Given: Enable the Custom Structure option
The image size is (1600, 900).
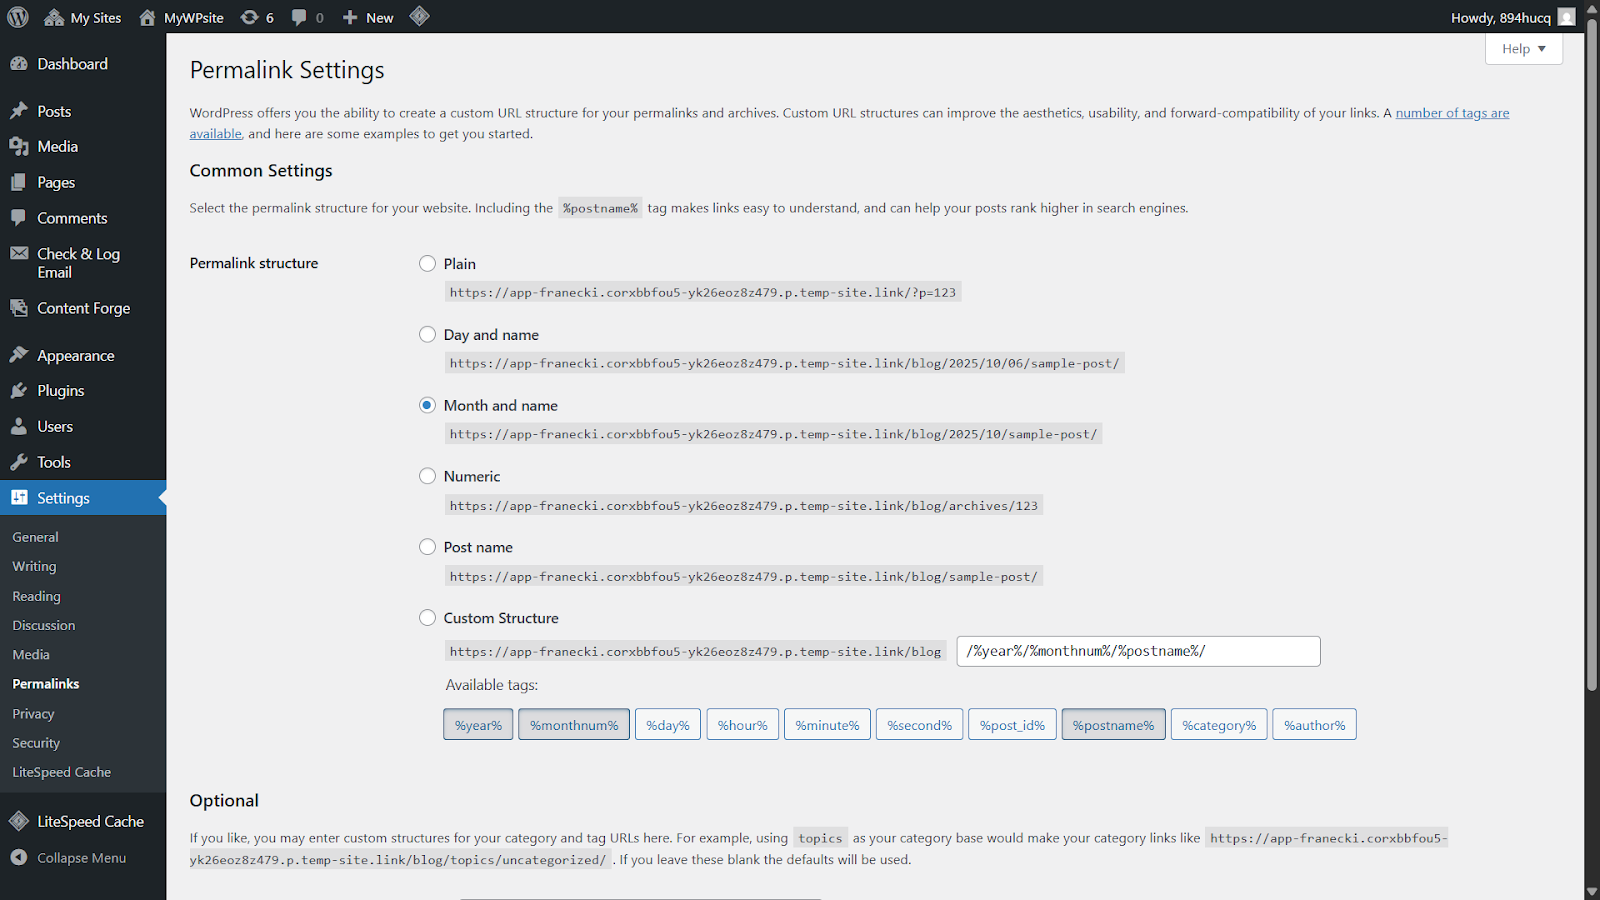Looking at the screenshot, I should (427, 617).
